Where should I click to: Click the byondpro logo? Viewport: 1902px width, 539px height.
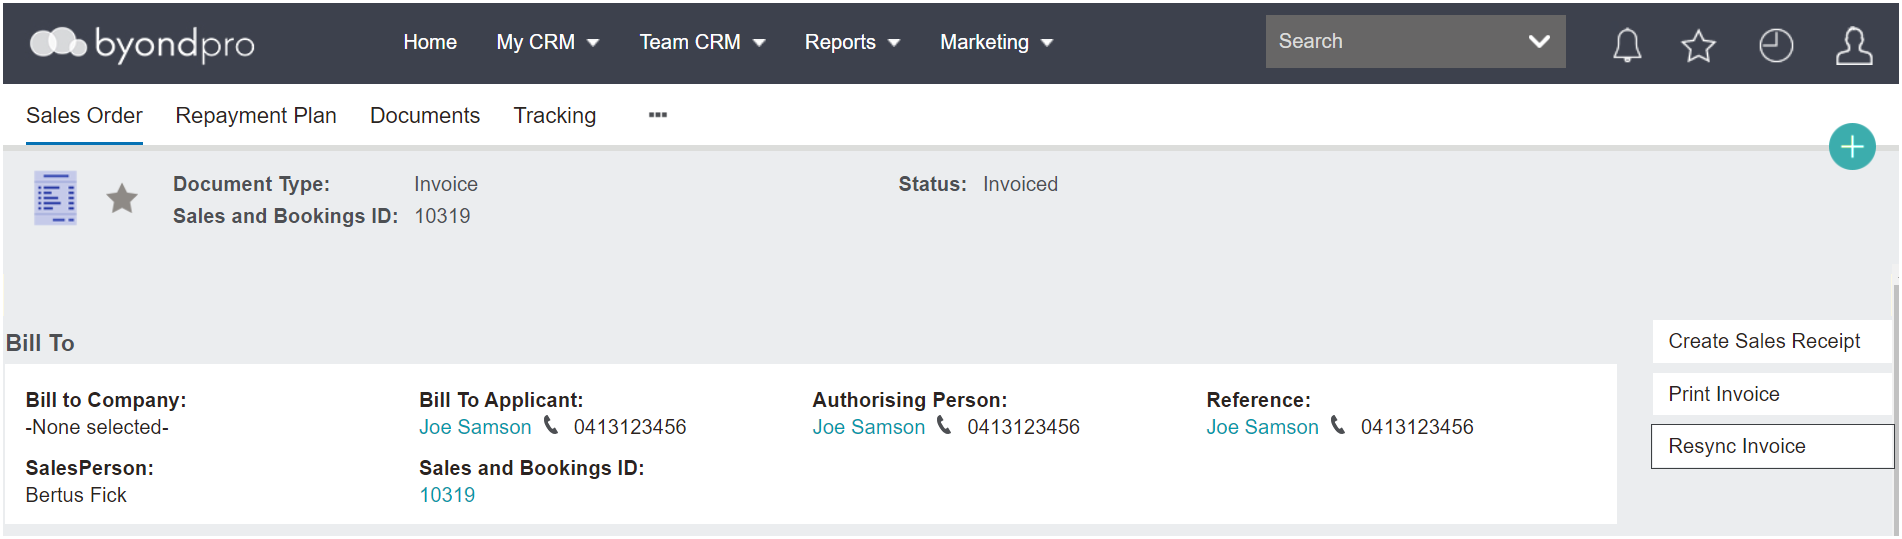click(142, 44)
